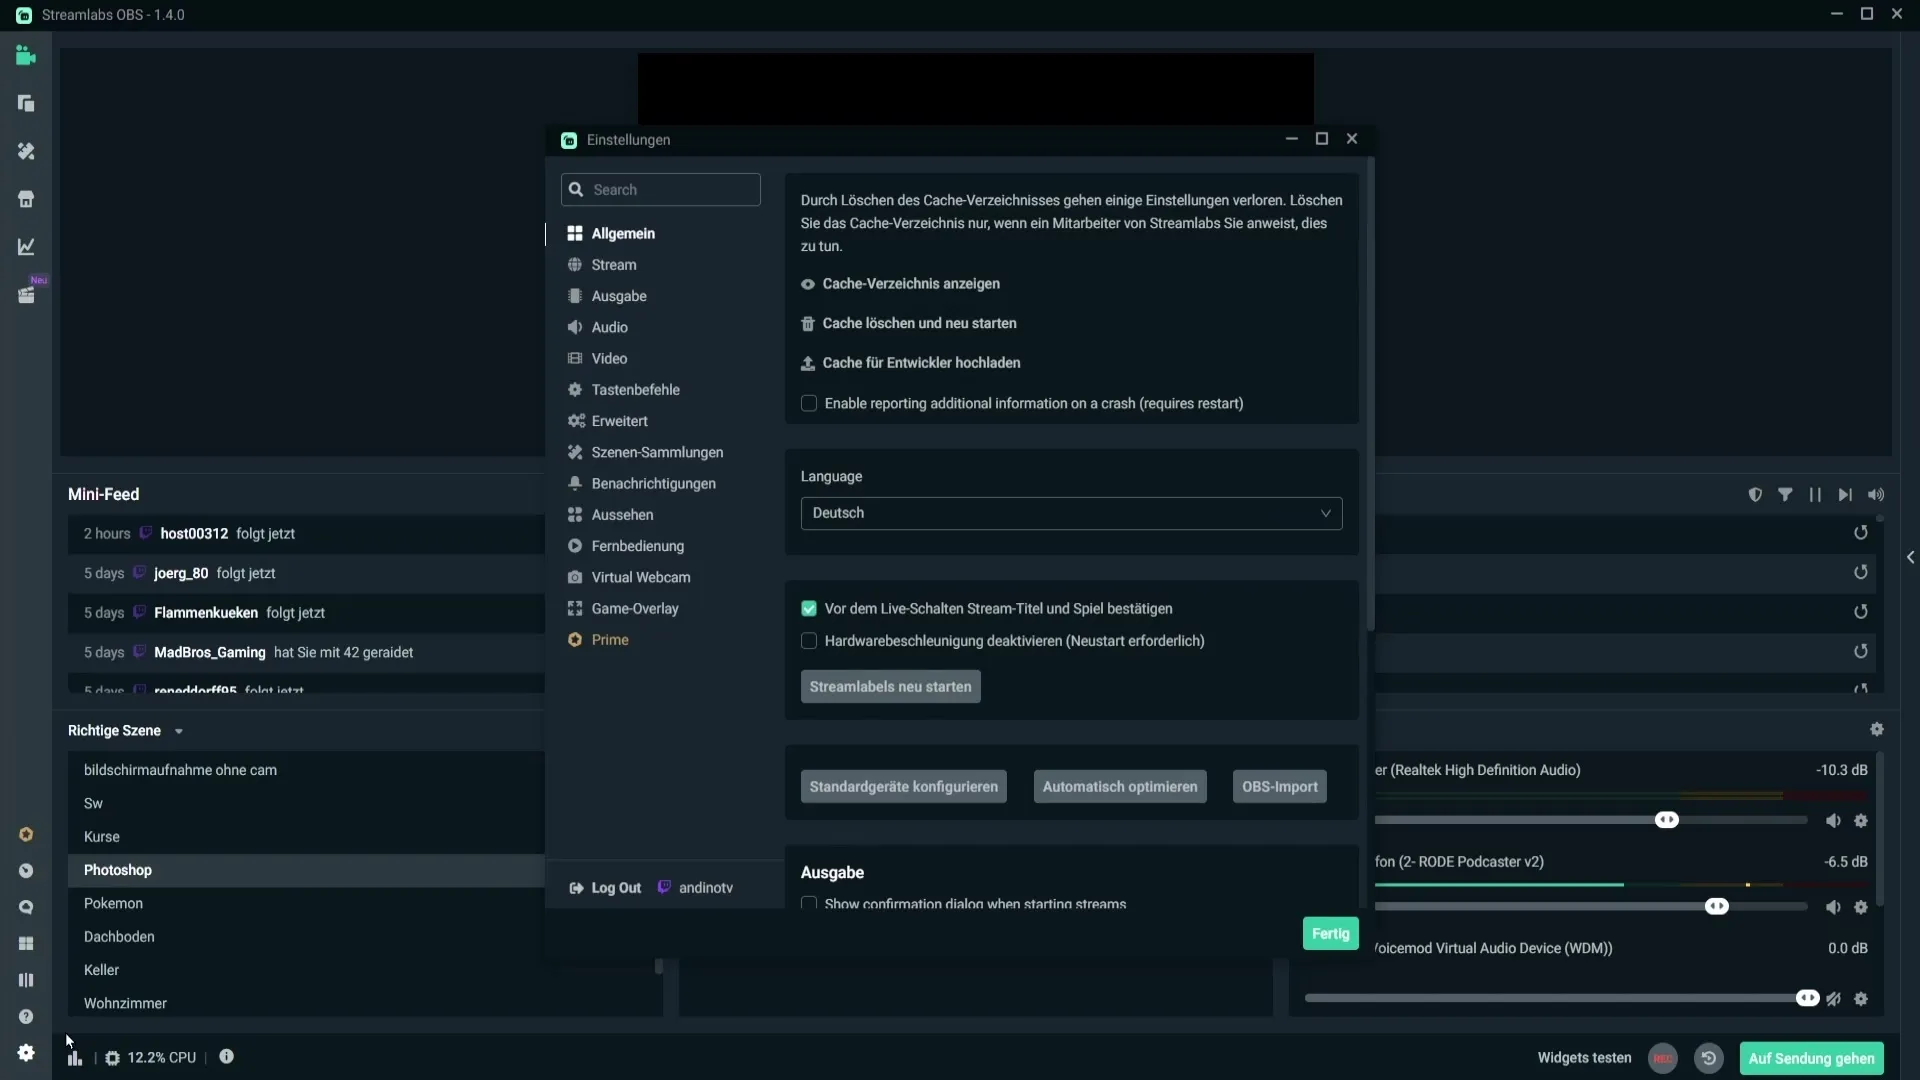Expand collapsed panel with right-edge chevron
This screenshot has height=1080, width=1920.
1910,558
